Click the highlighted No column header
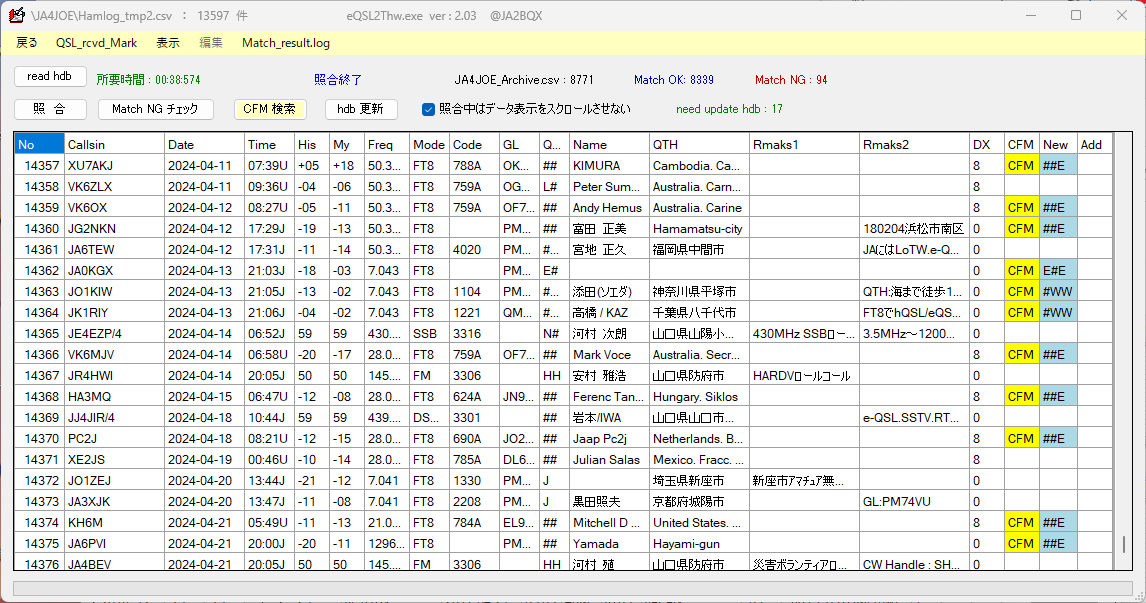 click(38, 144)
